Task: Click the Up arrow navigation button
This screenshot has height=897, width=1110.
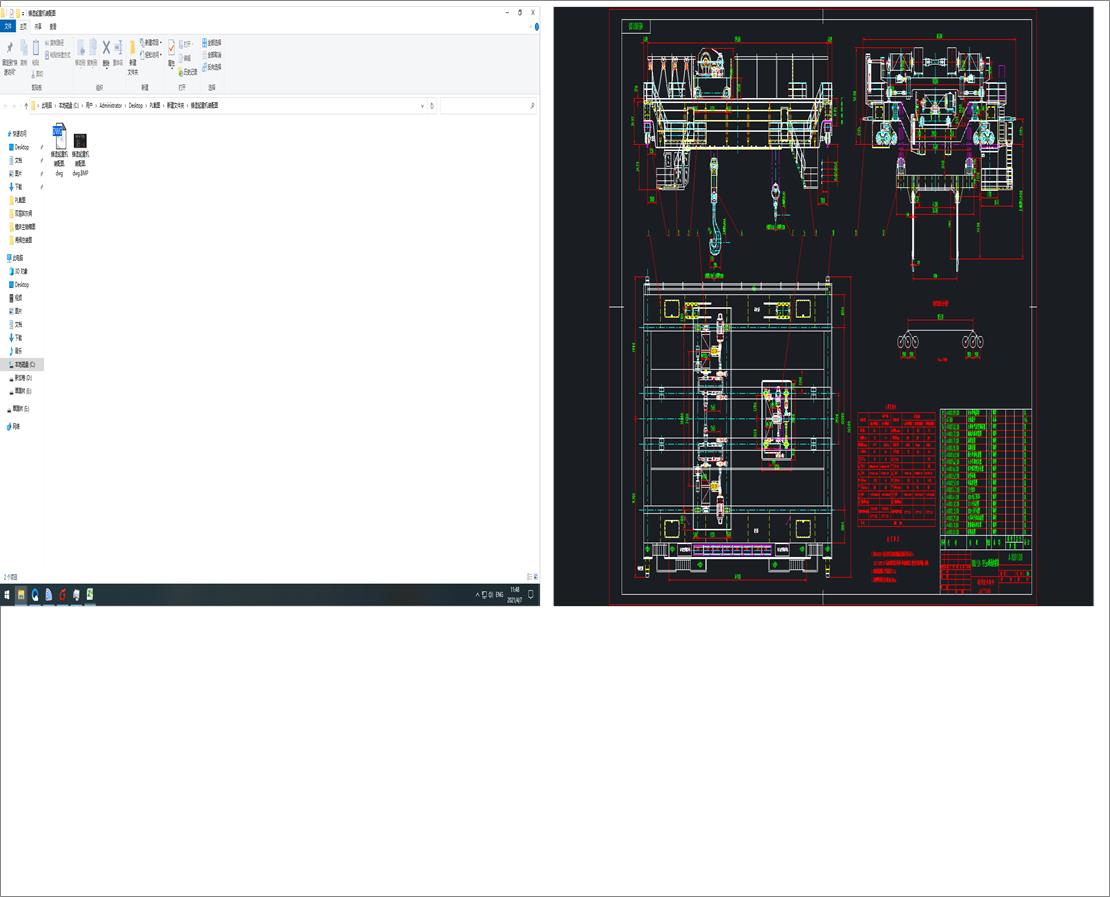Action: (26, 105)
